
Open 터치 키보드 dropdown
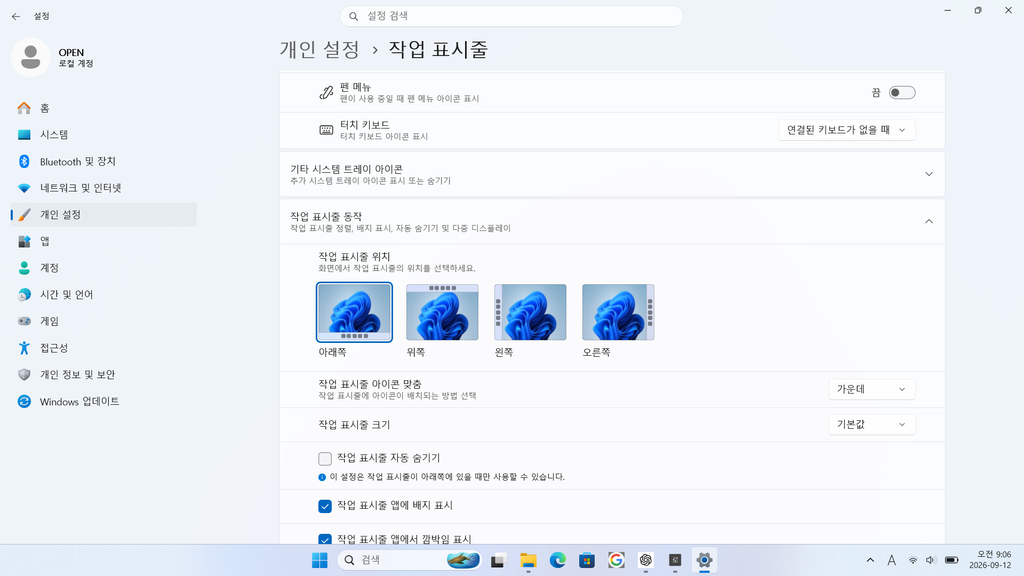point(846,130)
